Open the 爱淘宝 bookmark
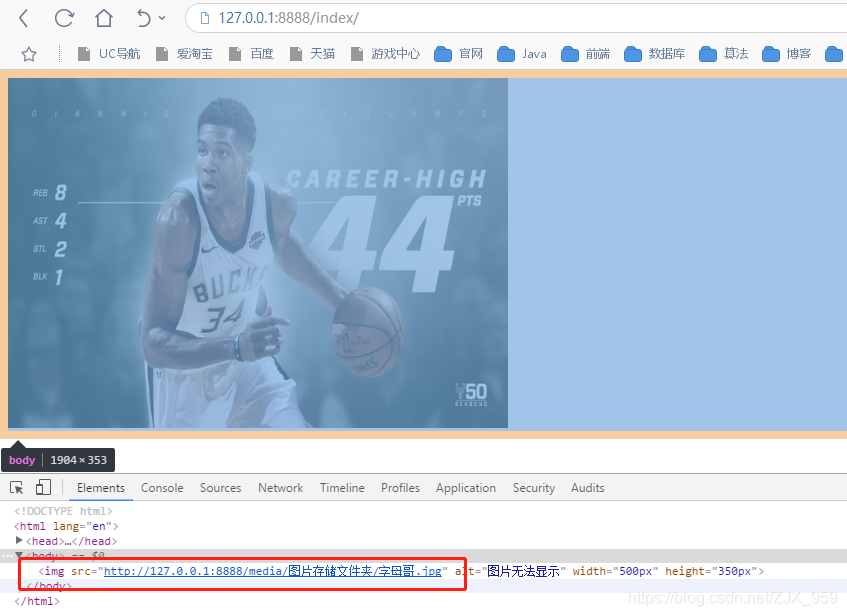This screenshot has height=616, width=847. click(x=184, y=54)
